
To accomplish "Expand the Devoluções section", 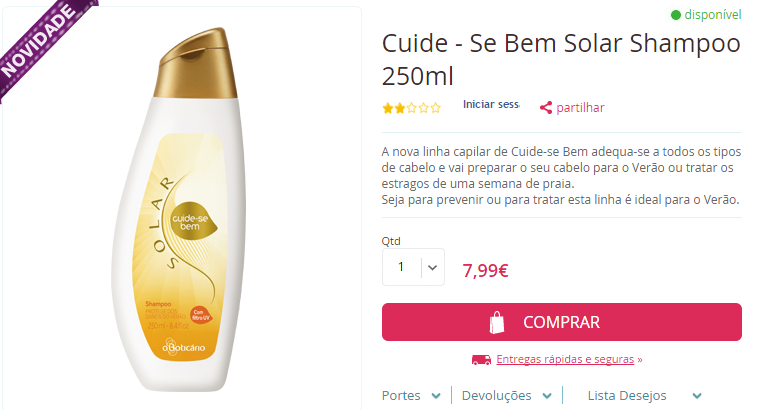I will (x=507, y=395).
